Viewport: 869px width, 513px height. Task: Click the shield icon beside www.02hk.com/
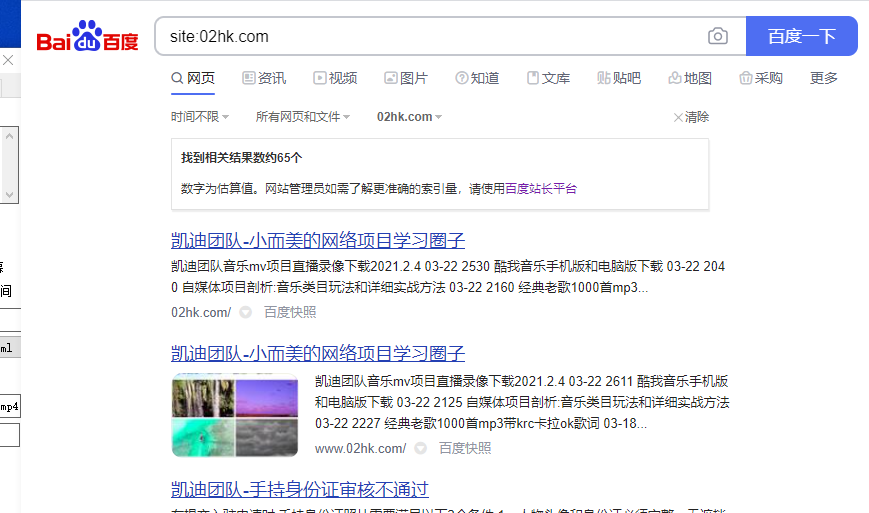point(421,448)
